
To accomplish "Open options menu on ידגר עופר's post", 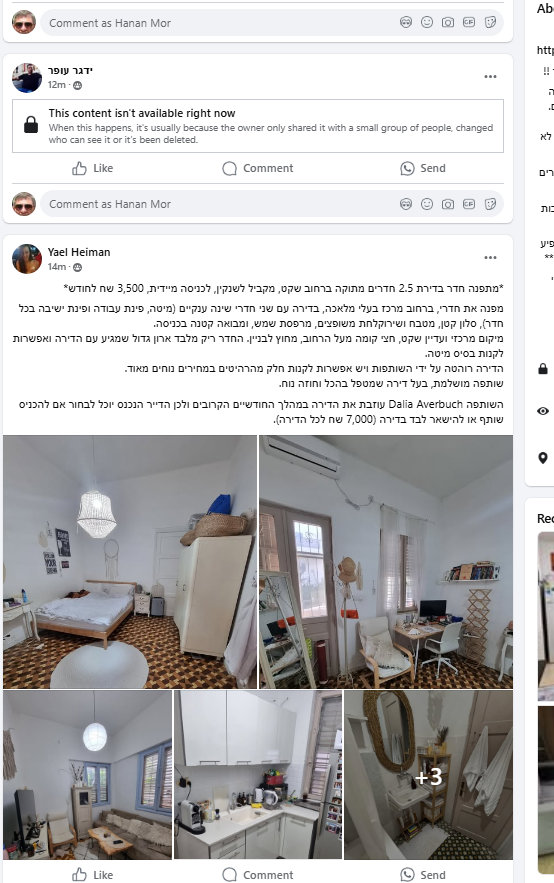I will (490, 76).
